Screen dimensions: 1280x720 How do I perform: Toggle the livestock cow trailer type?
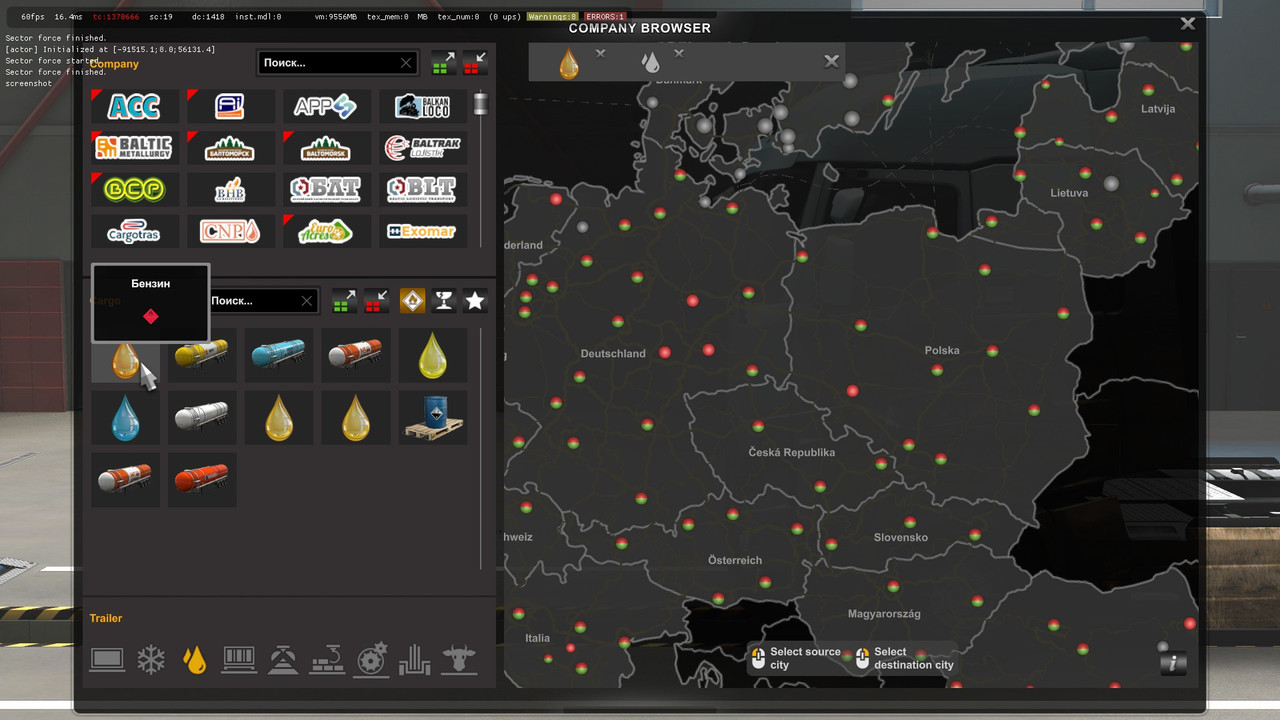point(459,660)
